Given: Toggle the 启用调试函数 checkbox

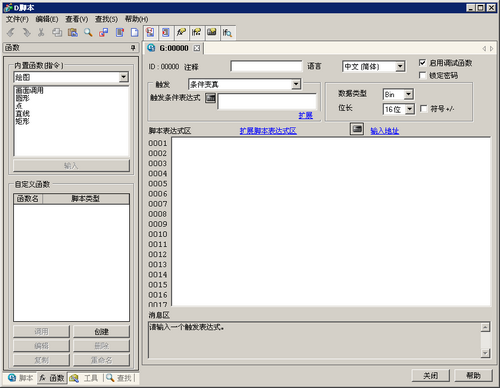Looking at the screenshot, I should coord(422,63).
